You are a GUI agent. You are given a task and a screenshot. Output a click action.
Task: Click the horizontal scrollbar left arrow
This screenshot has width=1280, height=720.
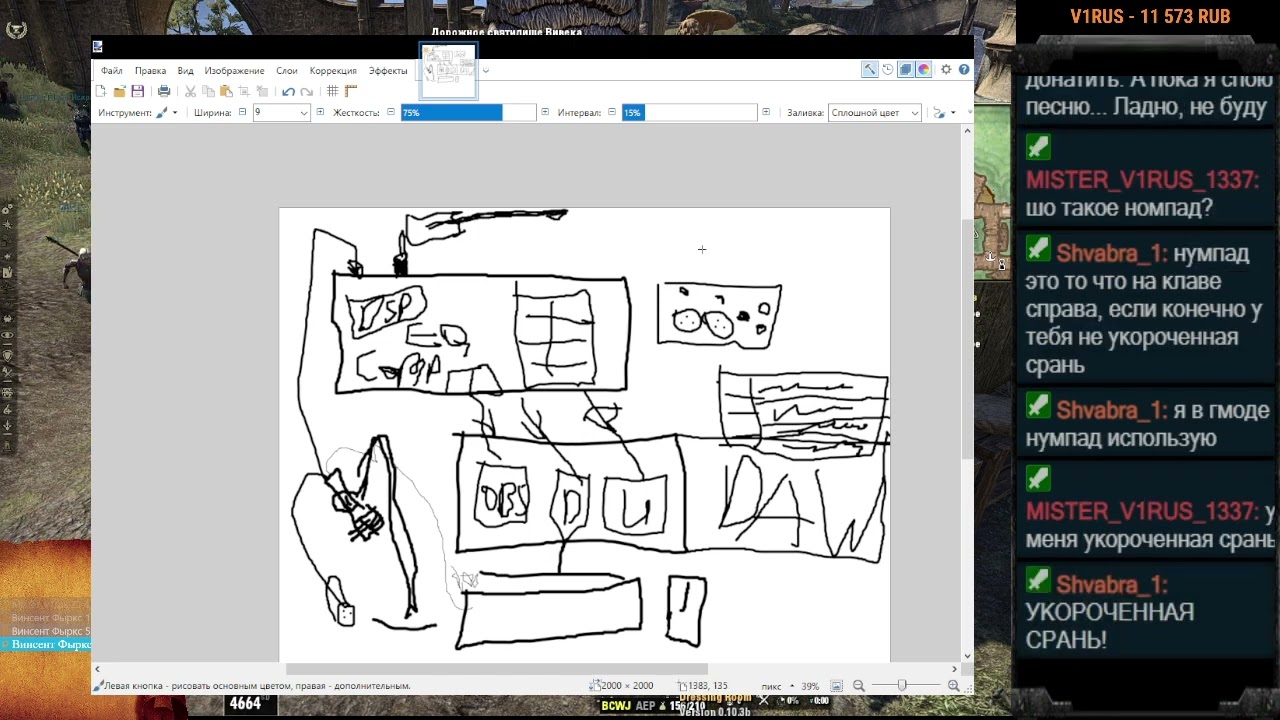[x=97, y=669]
